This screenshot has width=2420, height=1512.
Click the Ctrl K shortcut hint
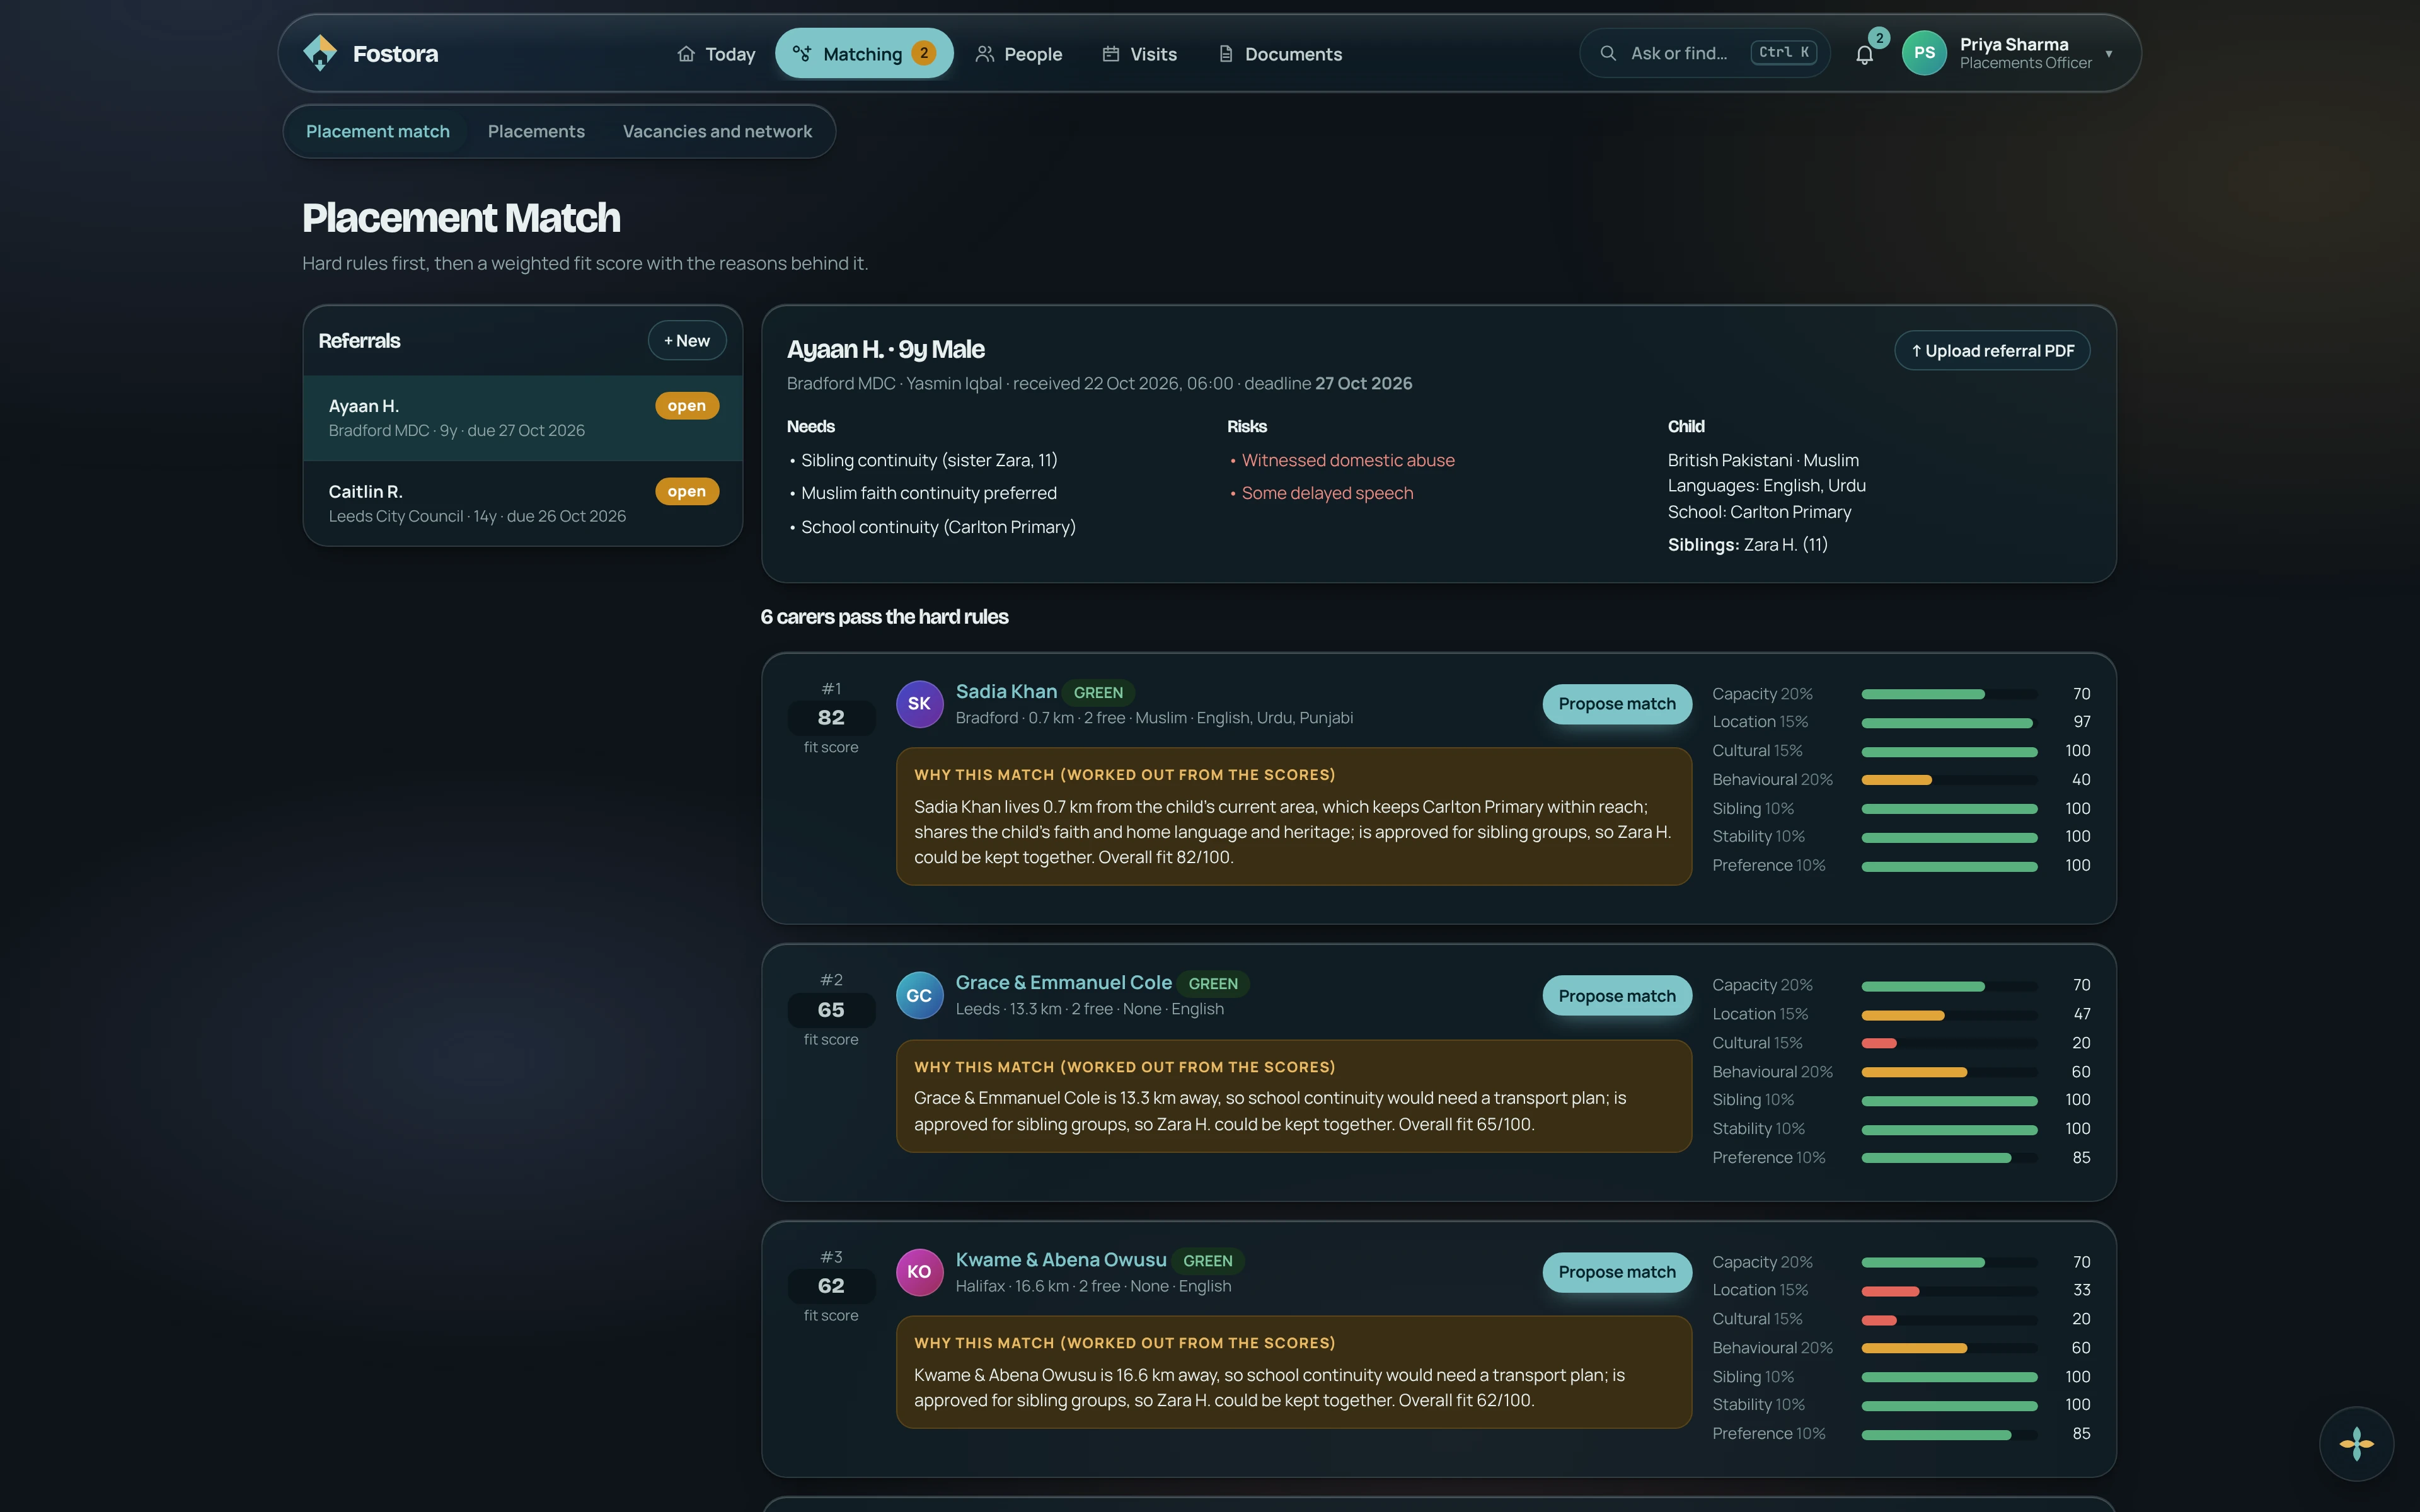[1784, 53]
